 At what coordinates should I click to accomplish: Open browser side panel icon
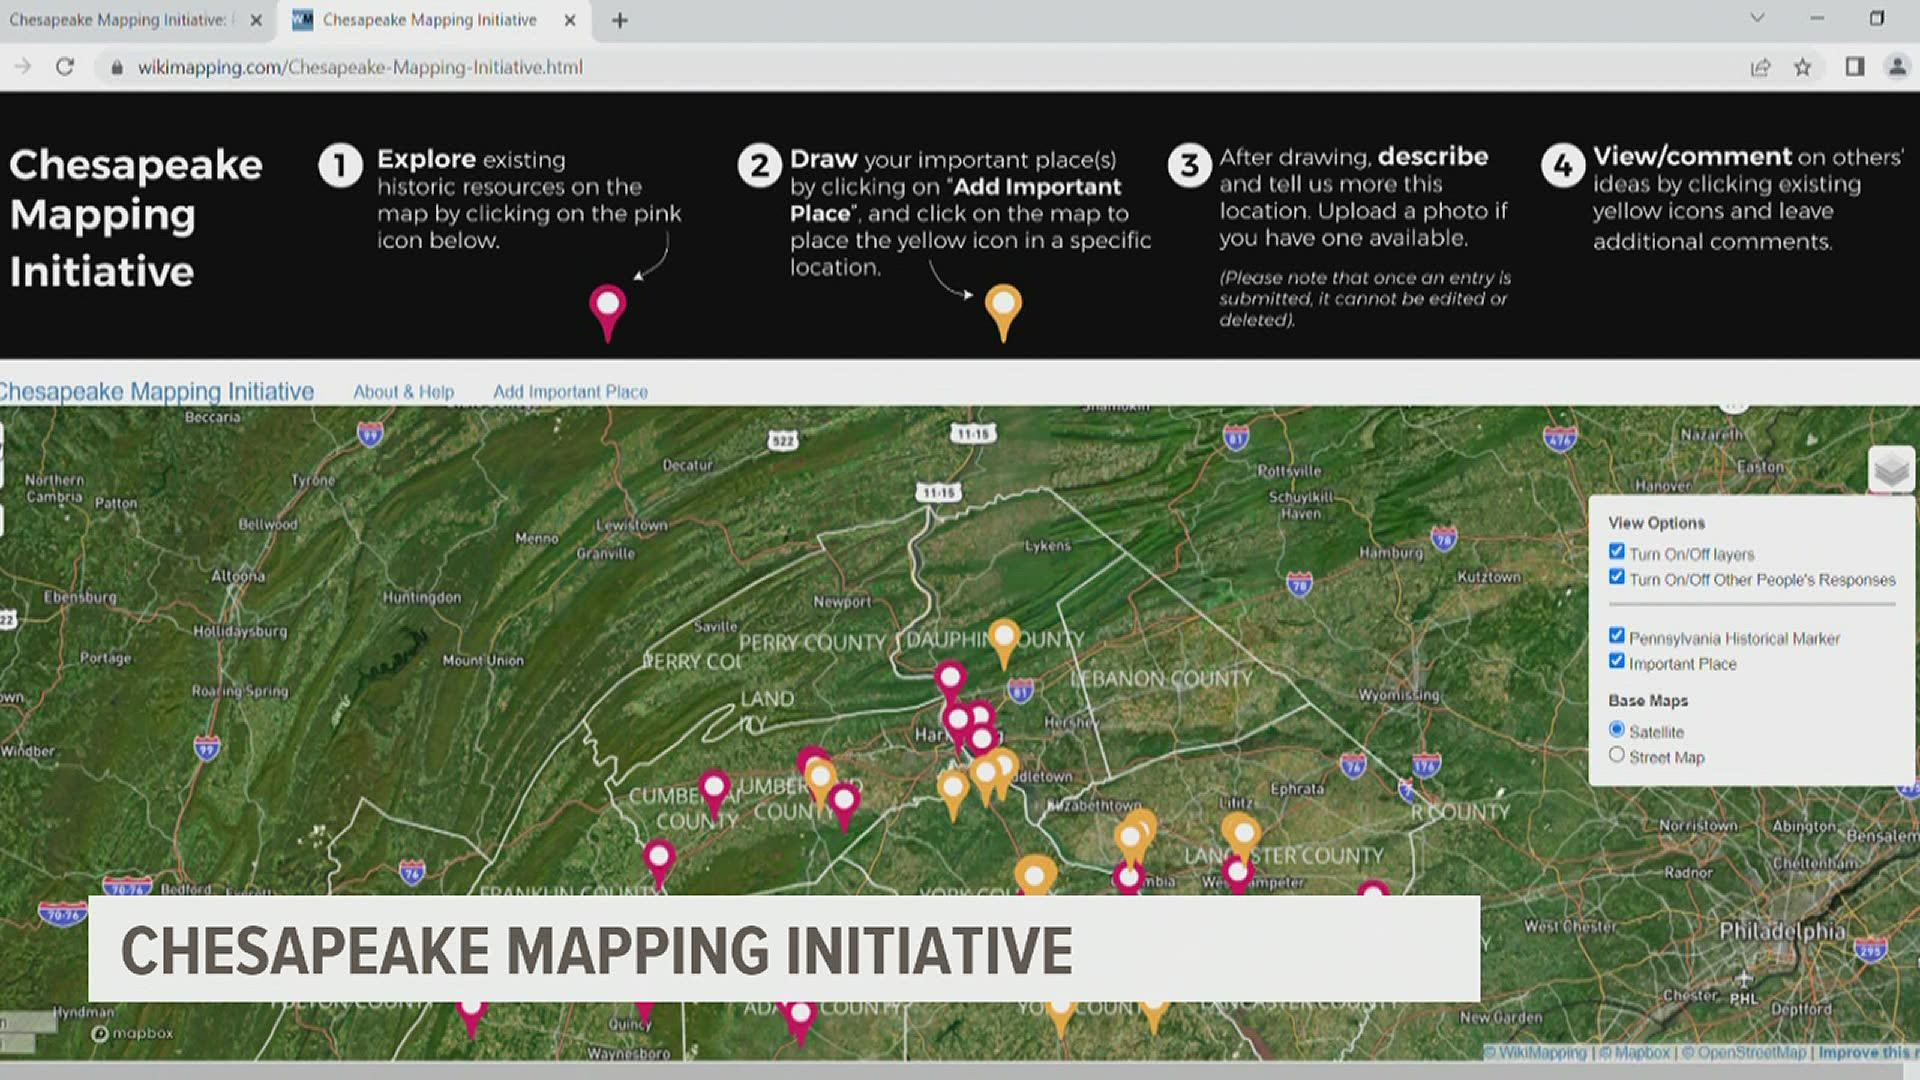pos(1855,67)
